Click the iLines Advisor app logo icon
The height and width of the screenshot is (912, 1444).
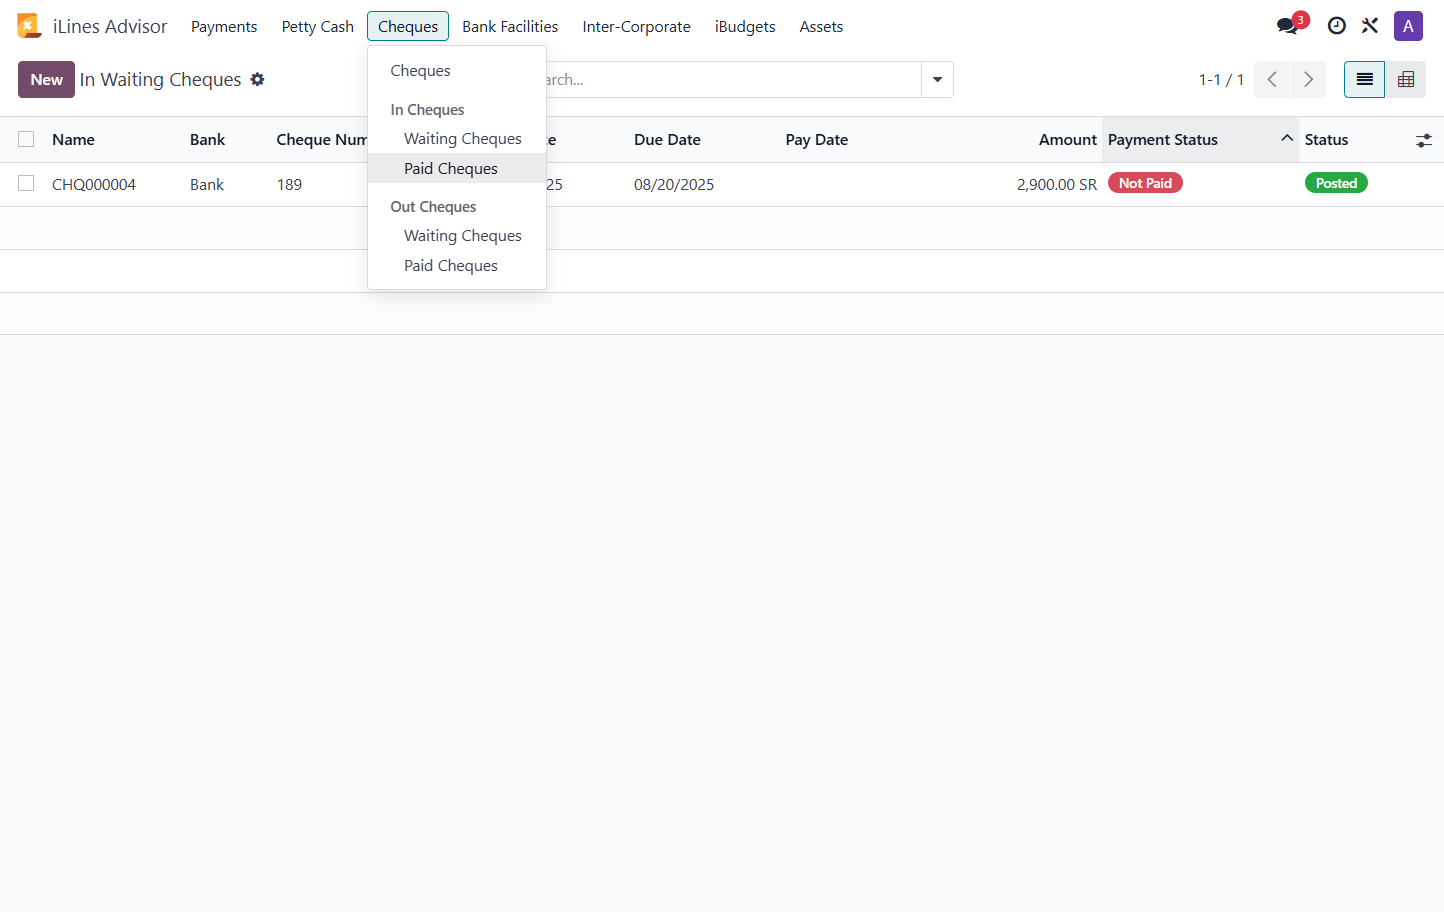click(29, 26)
